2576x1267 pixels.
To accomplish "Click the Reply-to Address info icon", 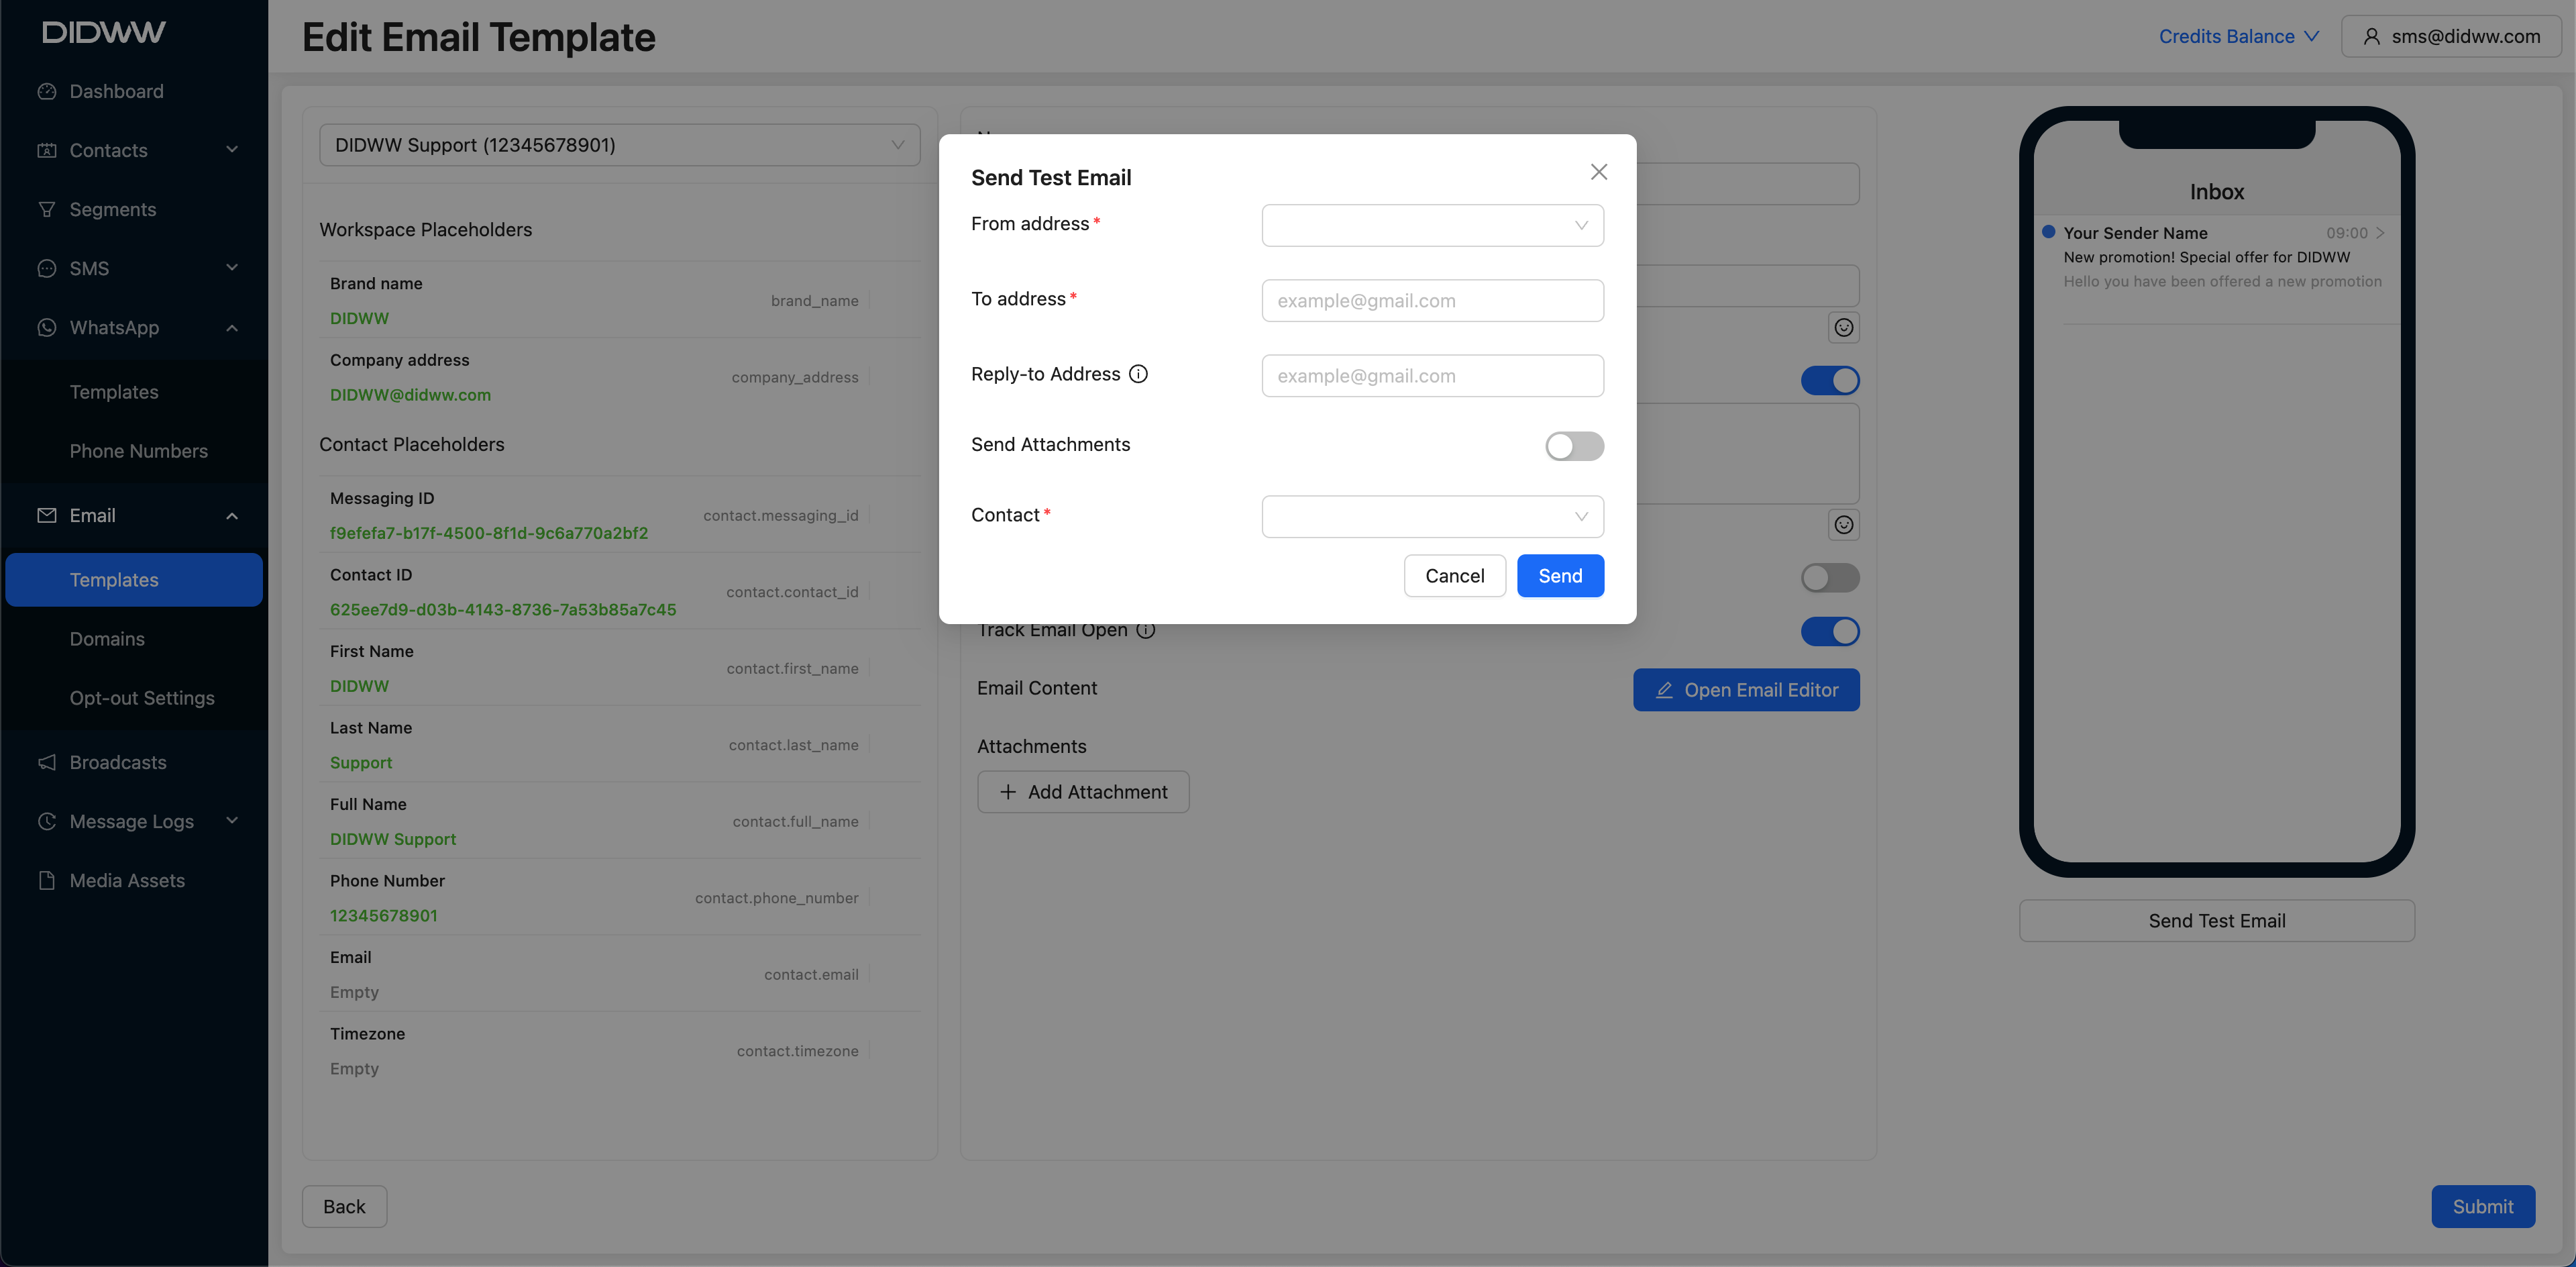I will coord(1138,374).
